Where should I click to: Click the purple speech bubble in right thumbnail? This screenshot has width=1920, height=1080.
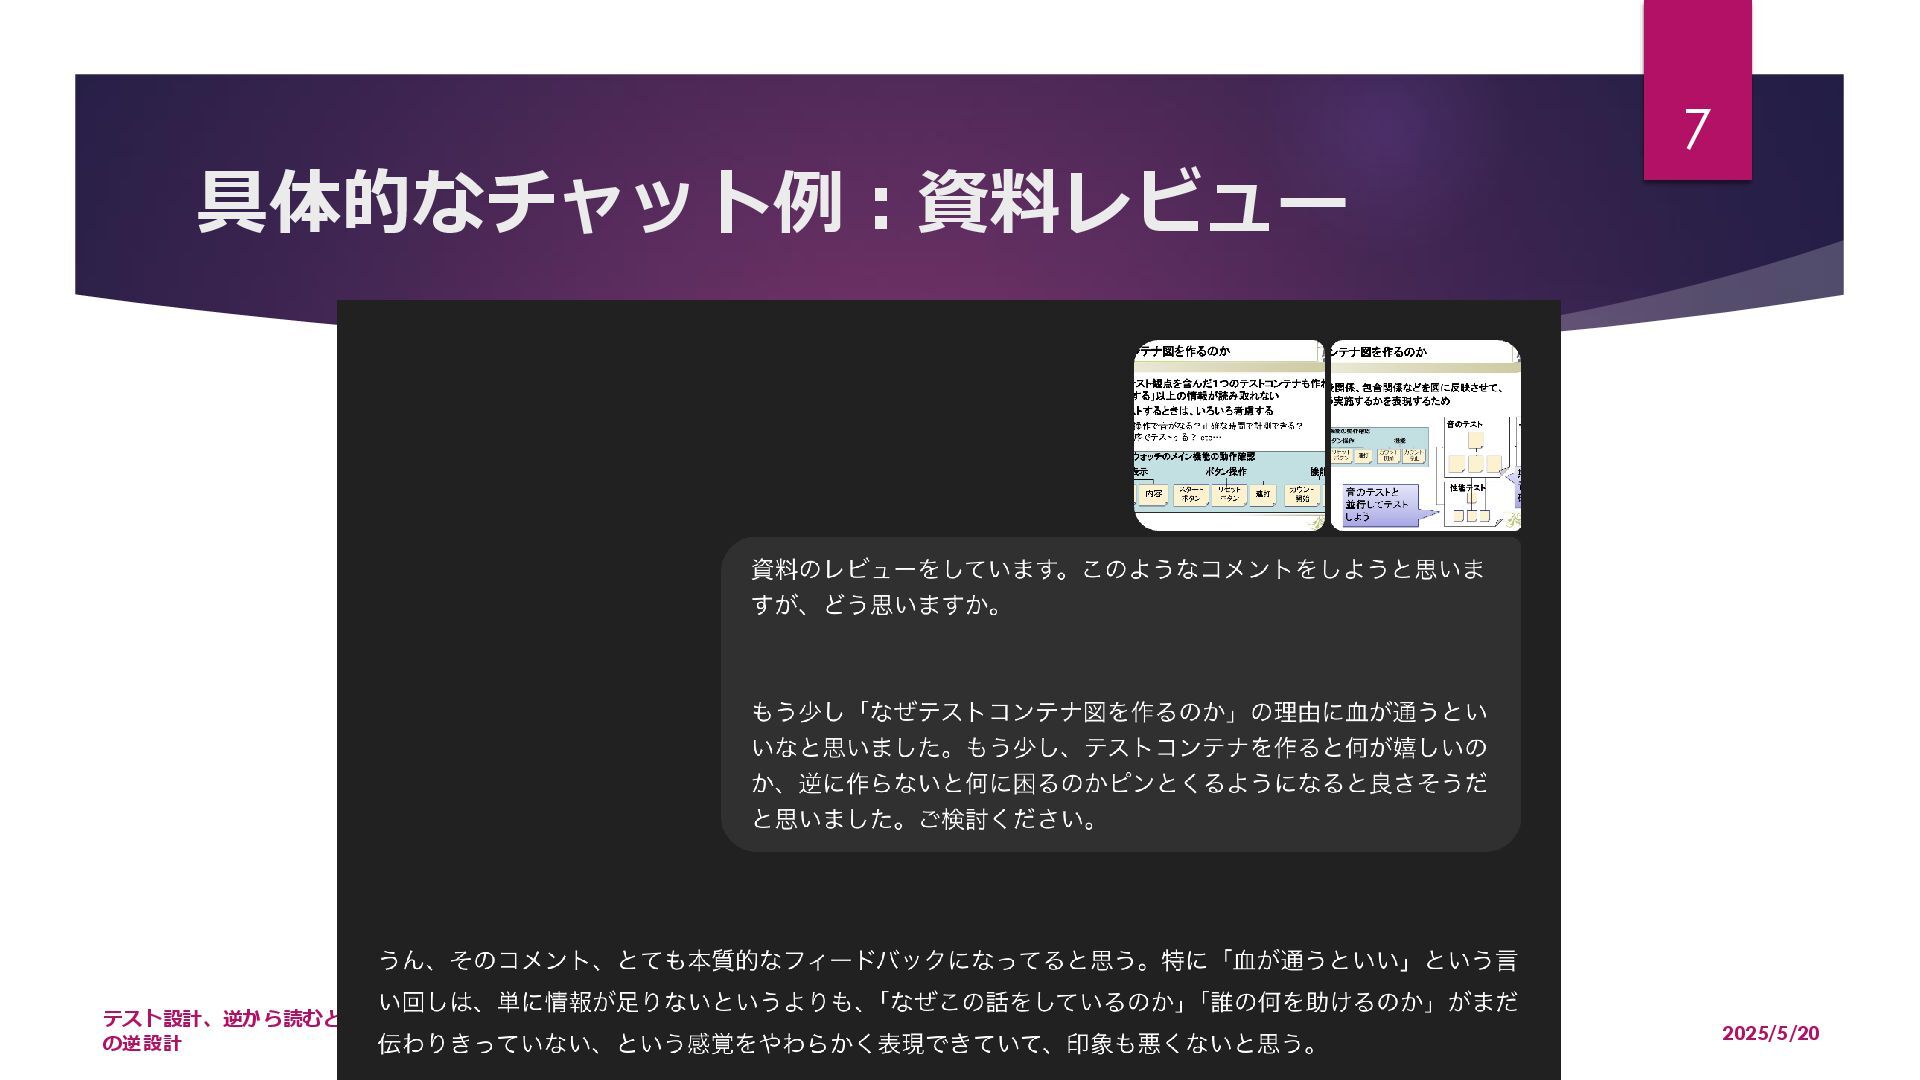[x=1380, y=505]
